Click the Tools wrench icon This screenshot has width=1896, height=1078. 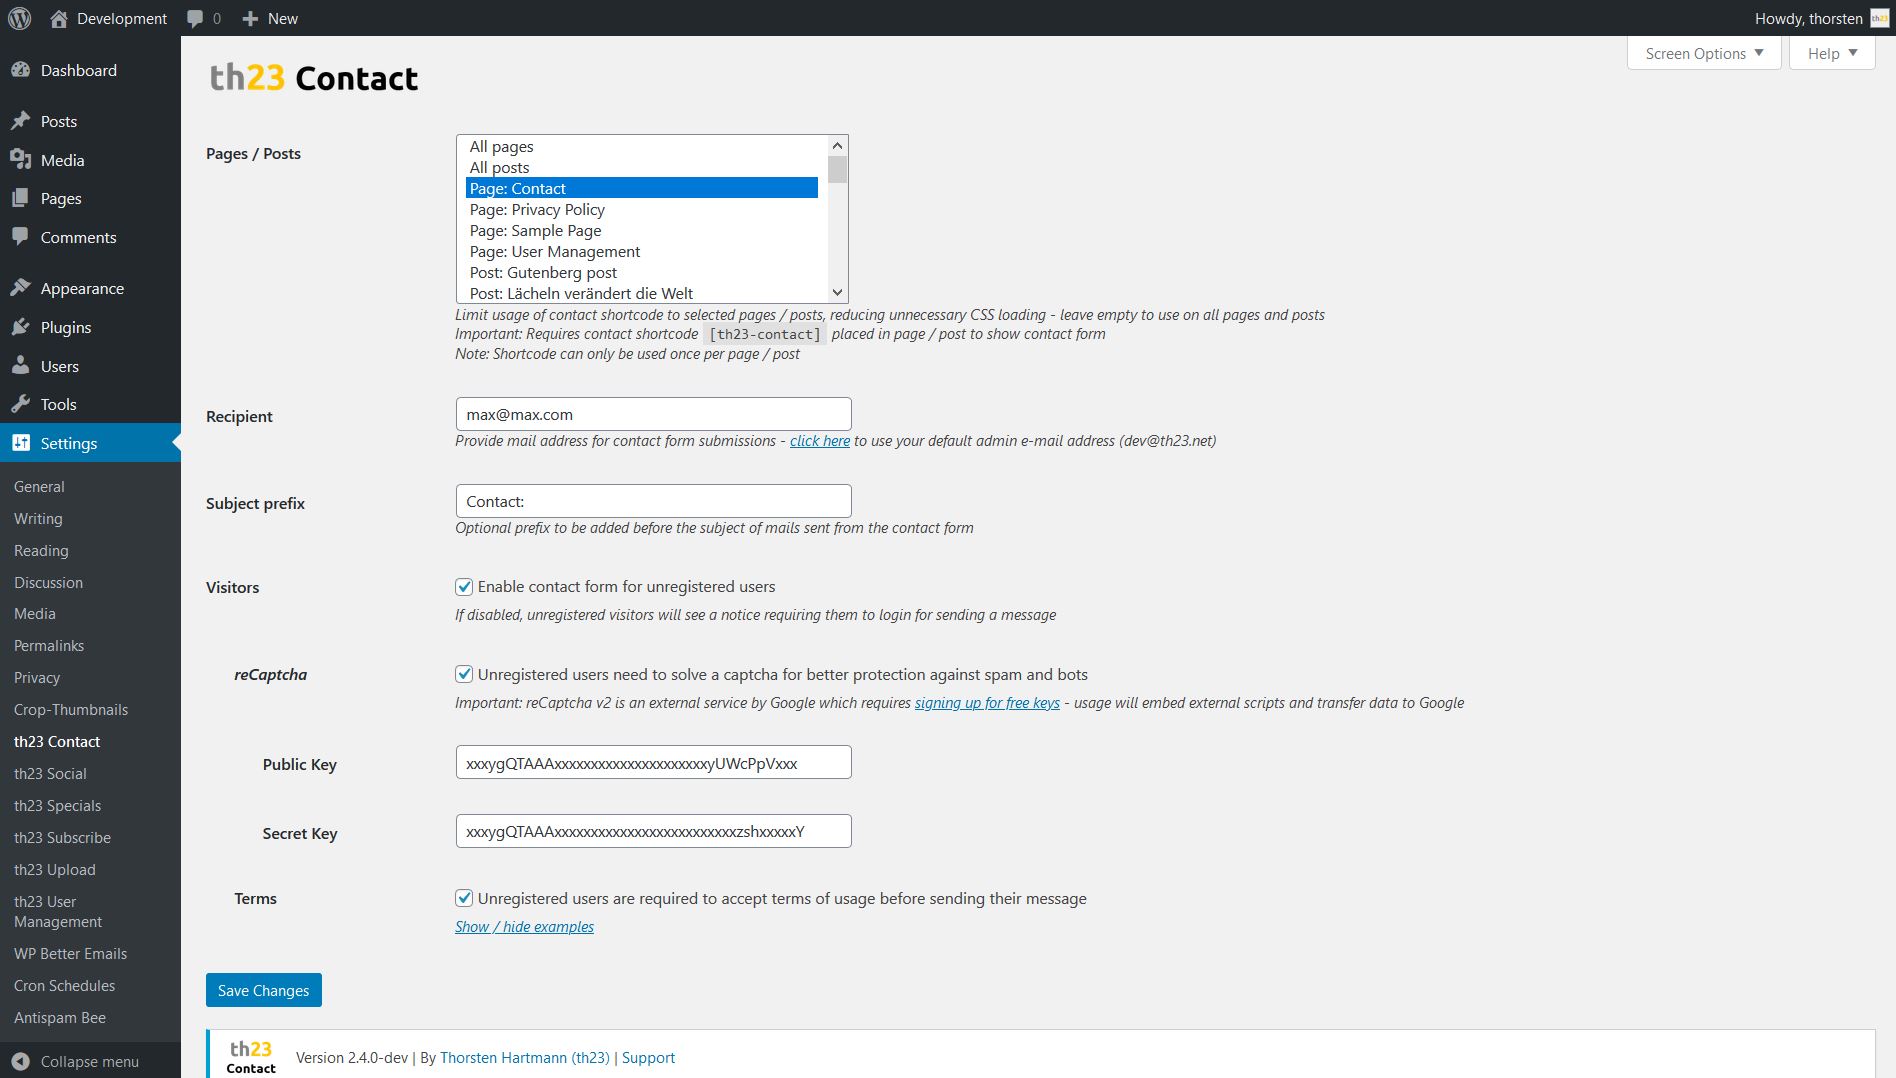(20, 404)
